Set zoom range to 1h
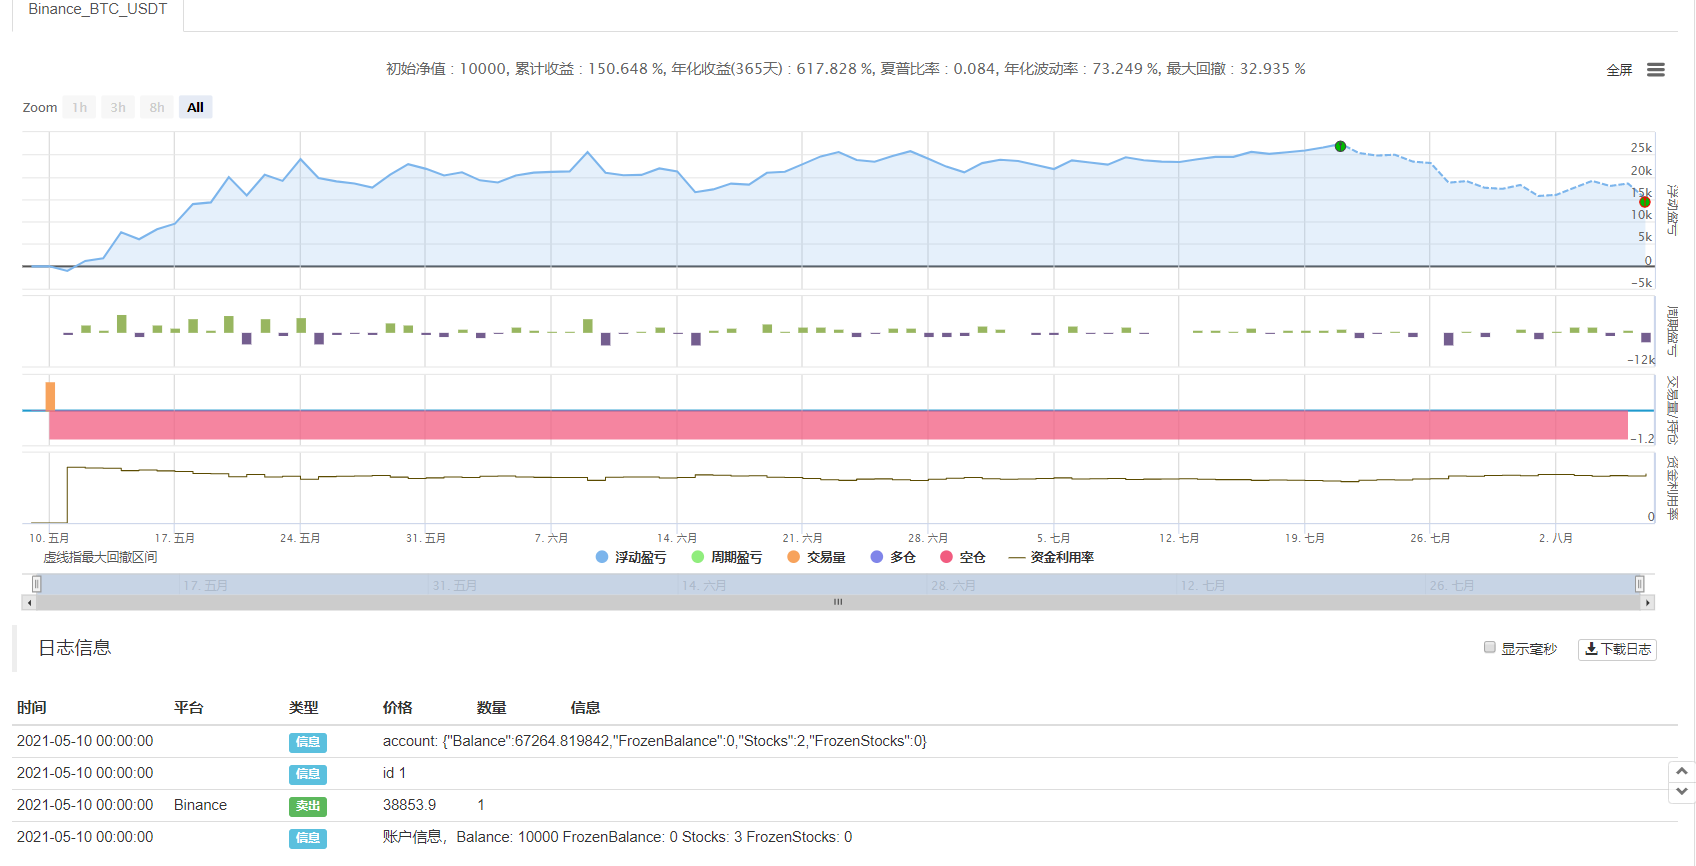 click(80, 107)
